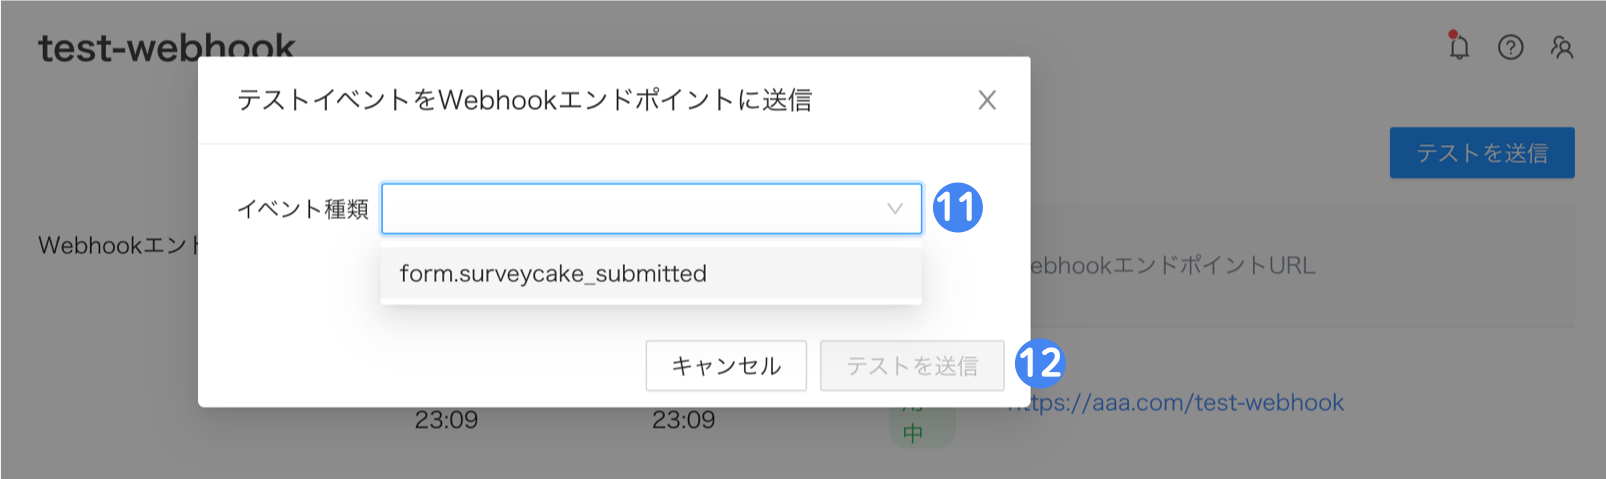Click the dialog's grey テストを送信 button

click(912, 366)
